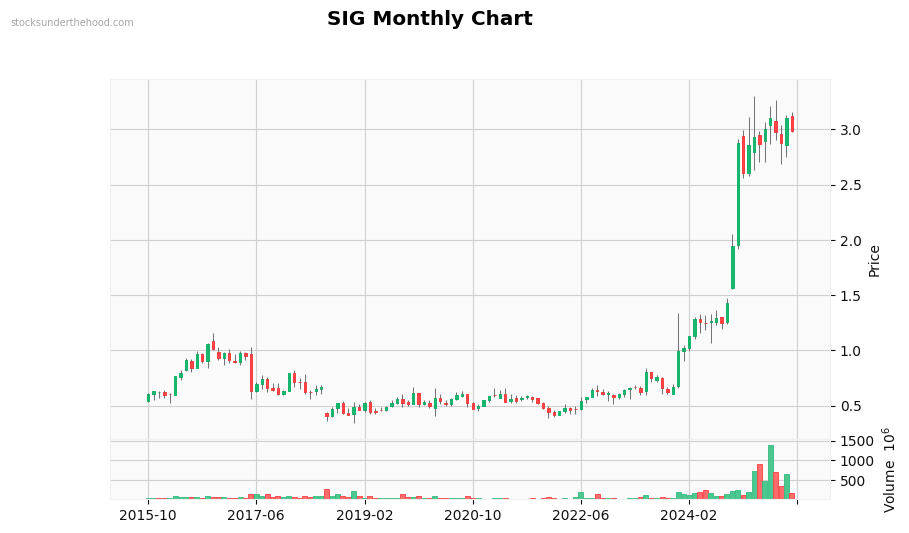This screenshot has height=533, width=909.
Task: Click the 2015-10 date axis label
Action: click(148, 515)
